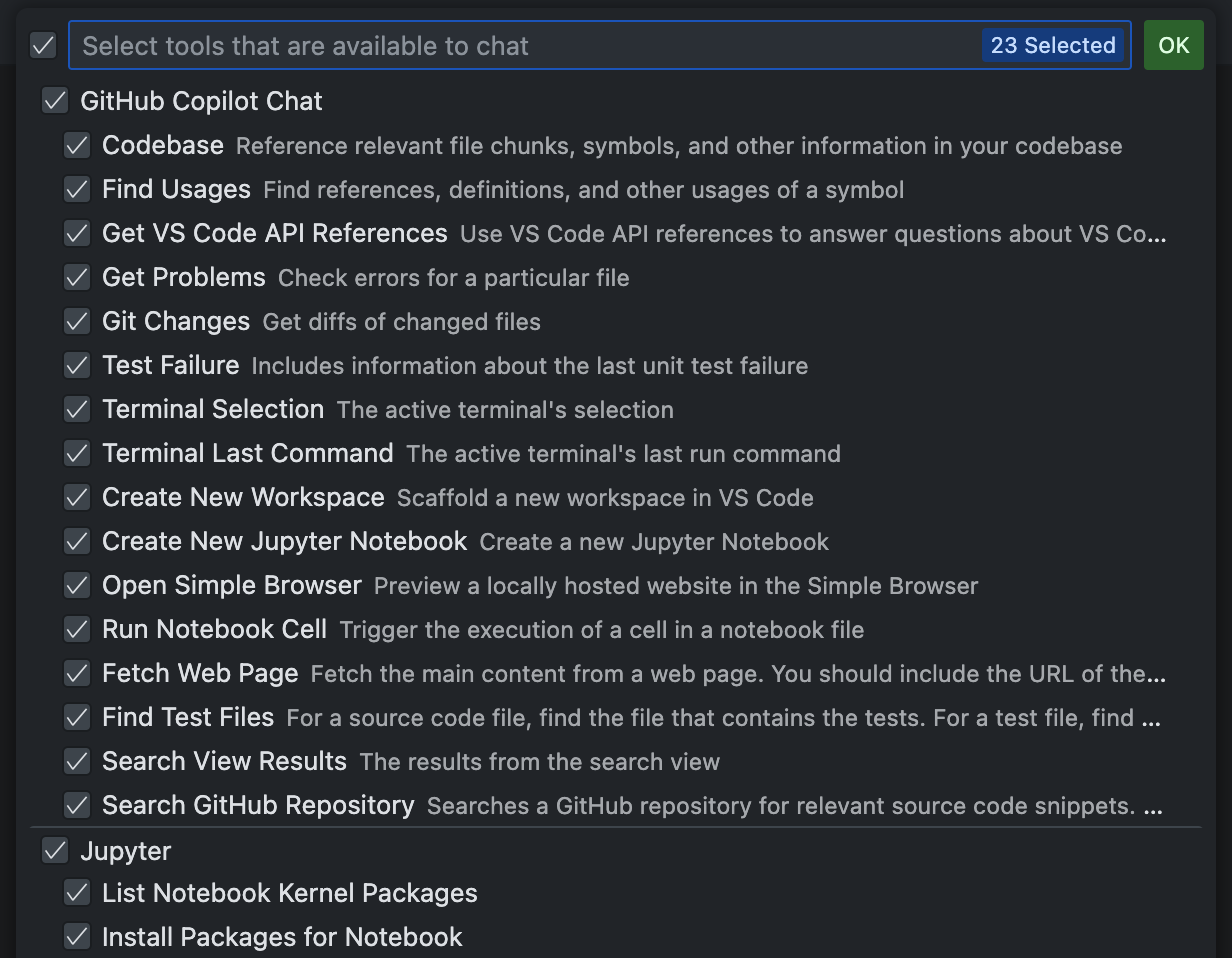Toggle List Notebook Kernel Packages checkbox

point(77,893)
